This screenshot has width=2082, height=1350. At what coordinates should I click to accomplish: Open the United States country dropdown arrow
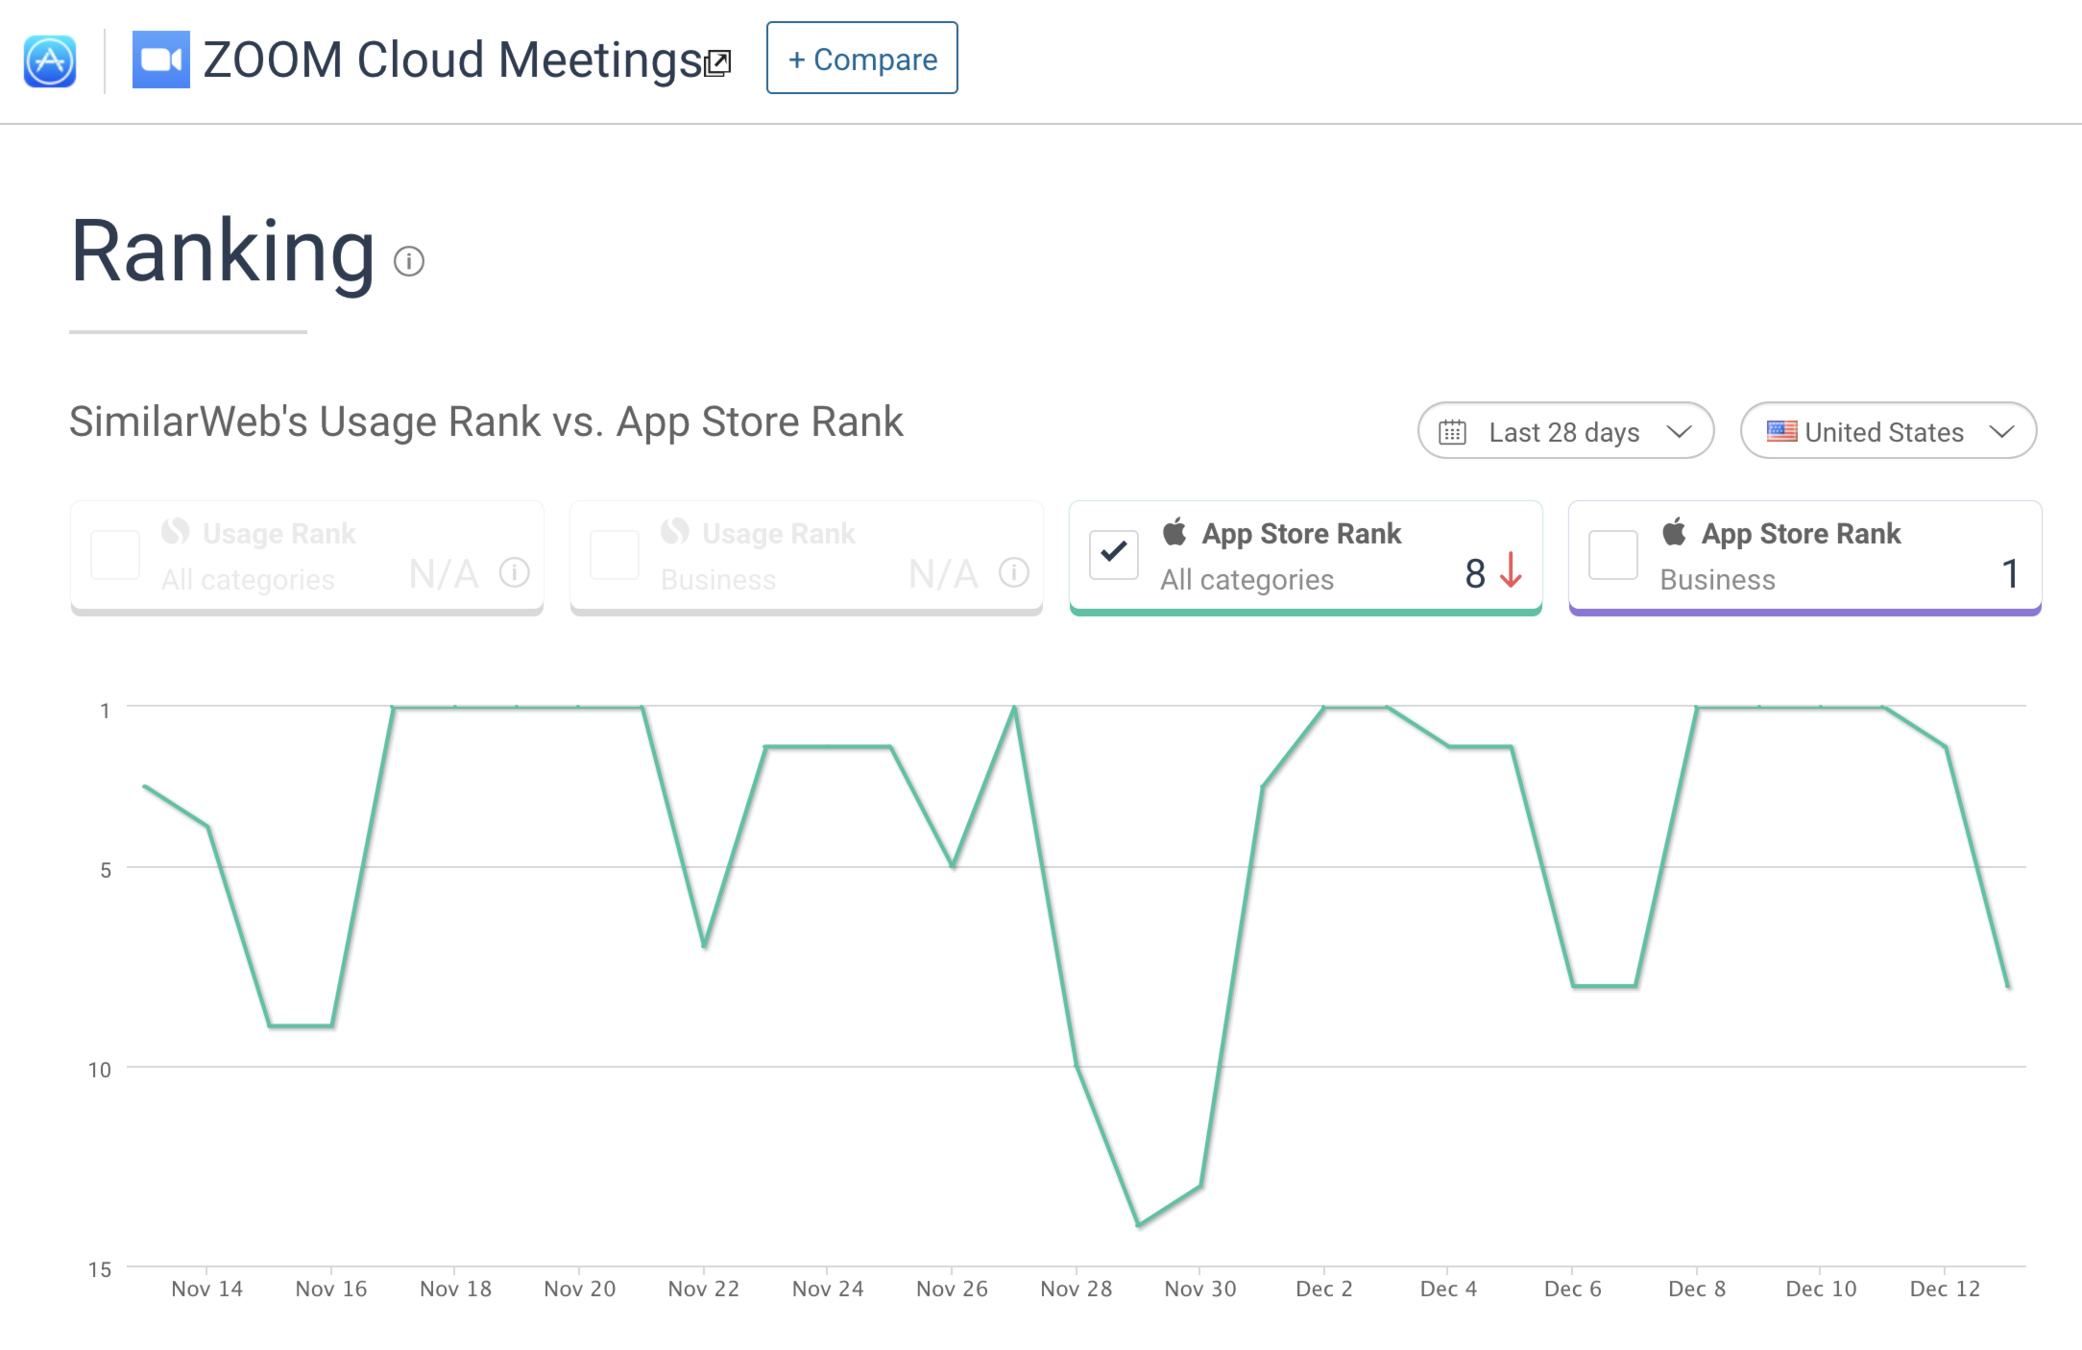tap(2001, 432)
